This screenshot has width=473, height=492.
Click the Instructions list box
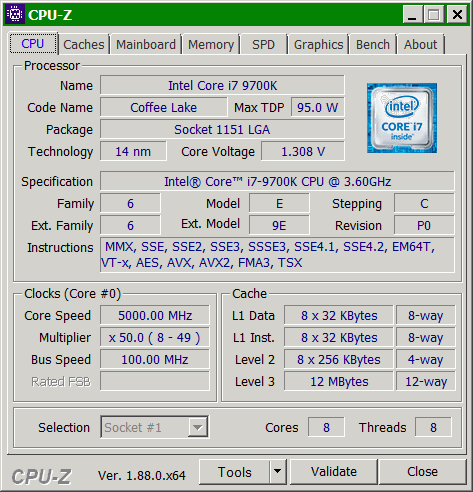pos(277,255)
